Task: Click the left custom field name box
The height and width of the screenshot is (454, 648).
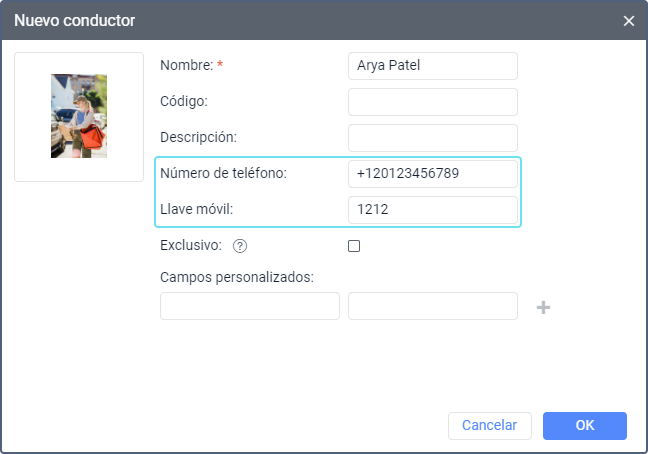Action: tap(249, 306)
